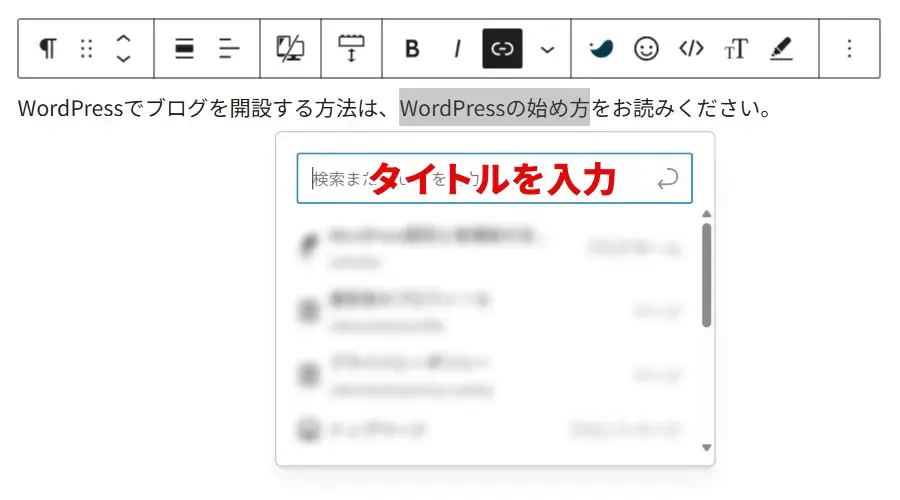Open the font size tT option
900x500 pixels.
736,49
